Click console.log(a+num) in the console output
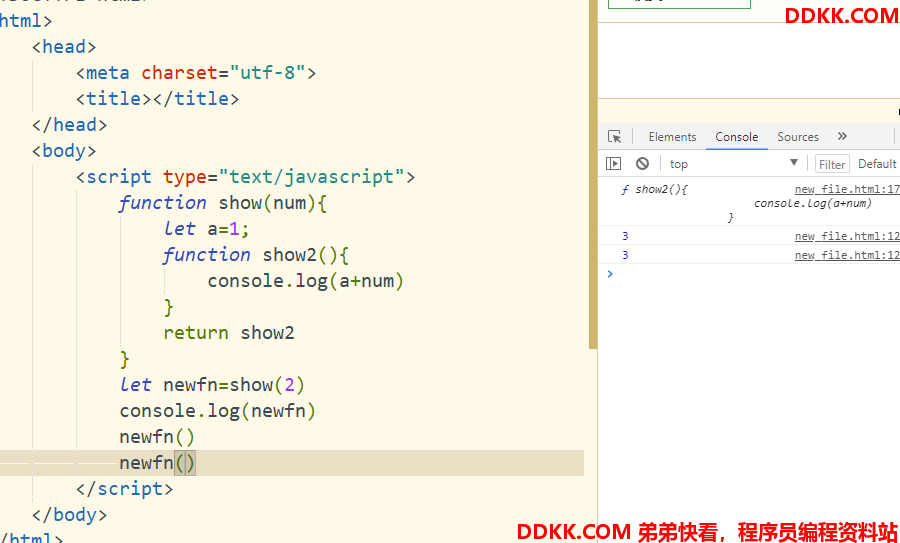Image resolution: width=900 pixels, height=543 pixels. (813, 203)
